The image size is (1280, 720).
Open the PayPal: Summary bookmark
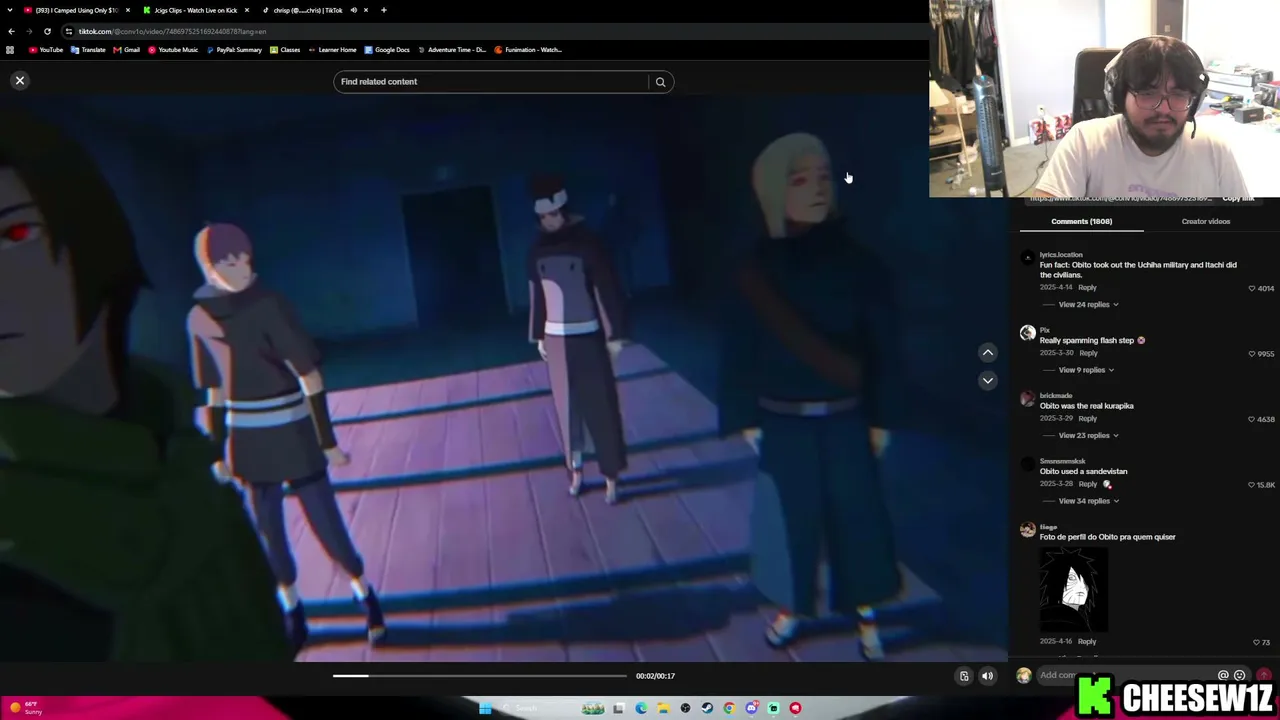(x=234, y=50)
